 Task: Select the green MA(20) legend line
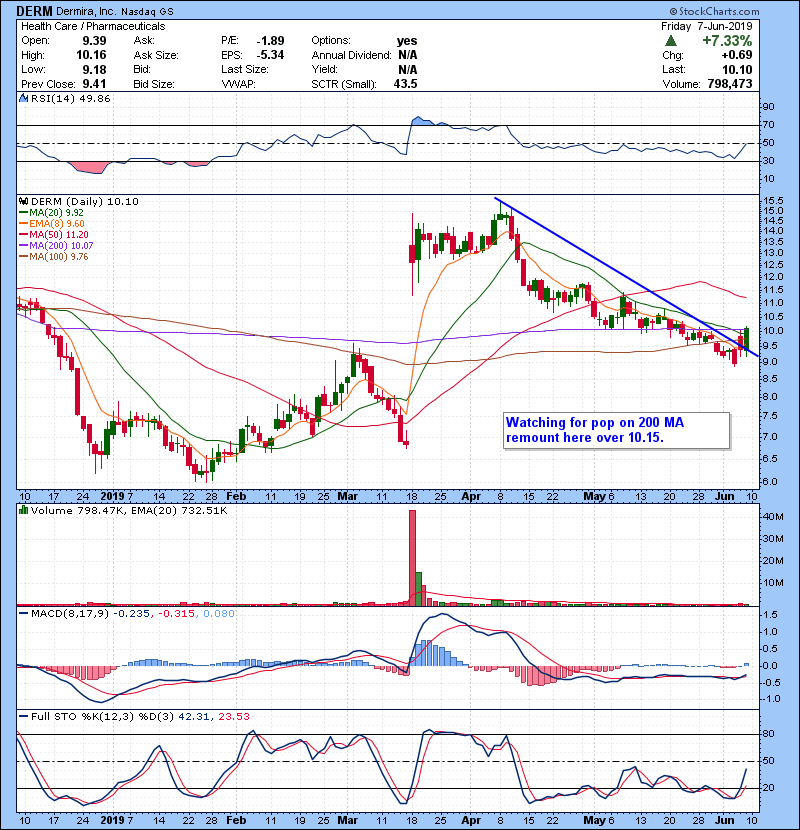pyautogui.click(x=23, y=213)
